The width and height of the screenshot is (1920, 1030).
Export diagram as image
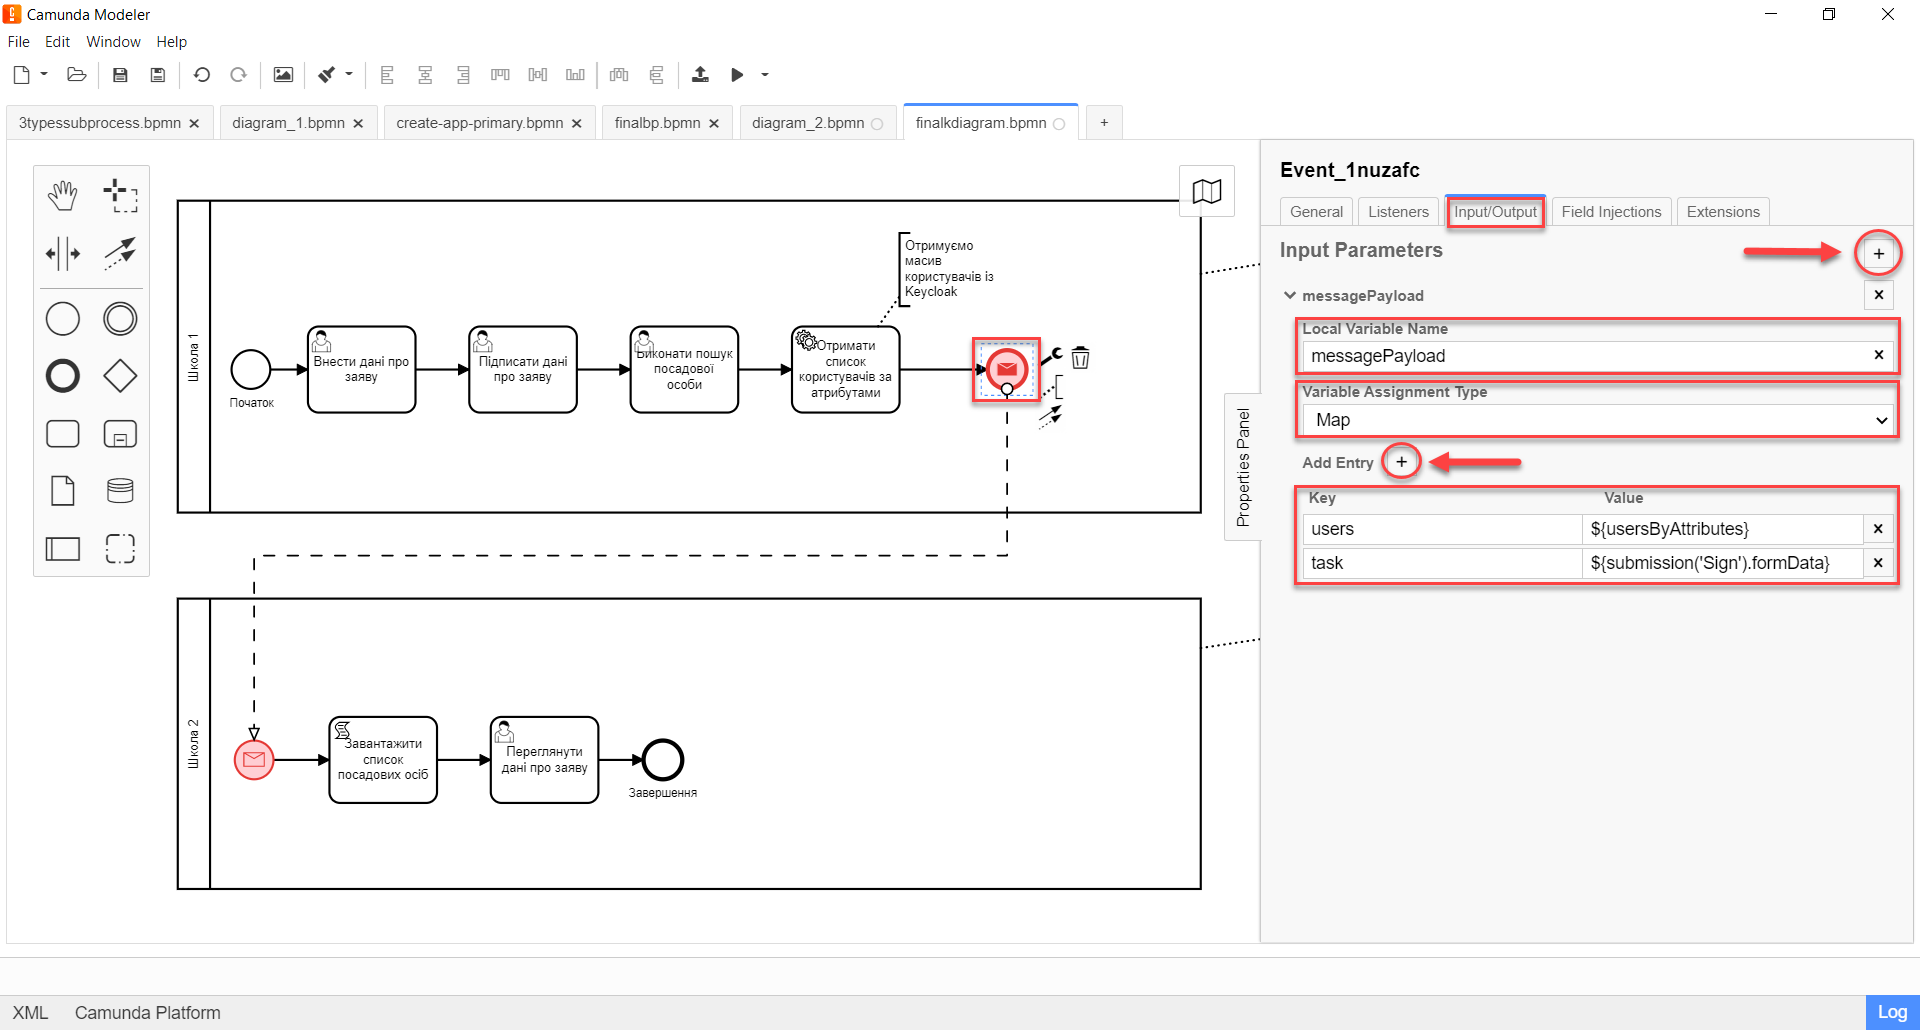(283, 75)
